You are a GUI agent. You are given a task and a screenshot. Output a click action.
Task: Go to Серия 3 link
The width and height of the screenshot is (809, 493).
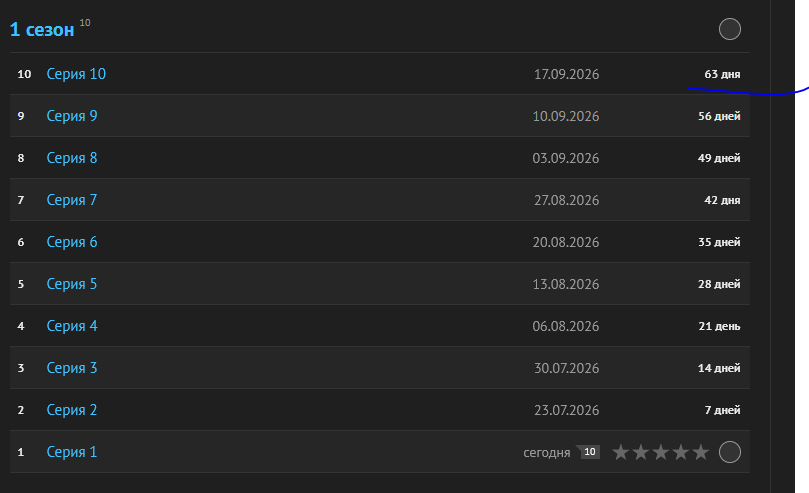(72, 368)
